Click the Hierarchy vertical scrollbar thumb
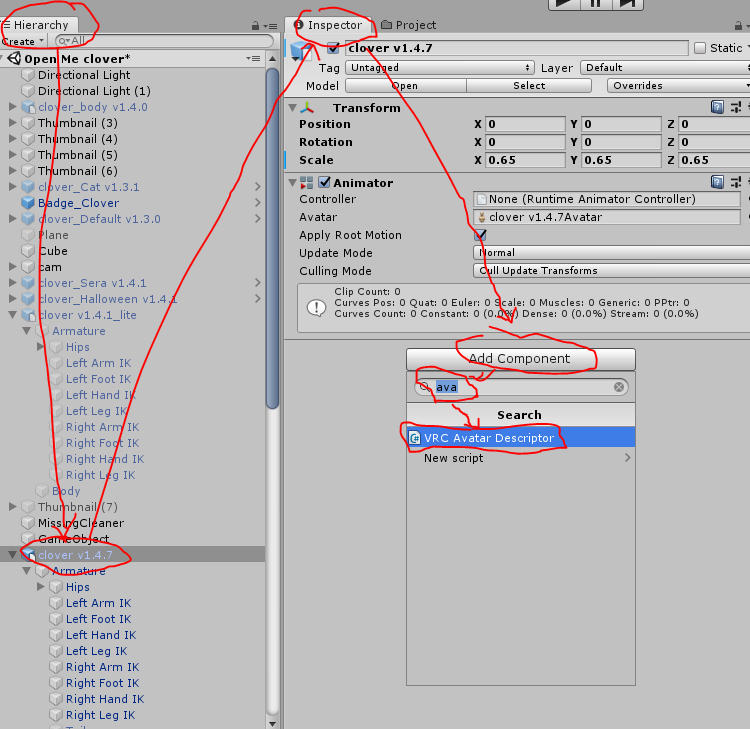 [272, 238]
